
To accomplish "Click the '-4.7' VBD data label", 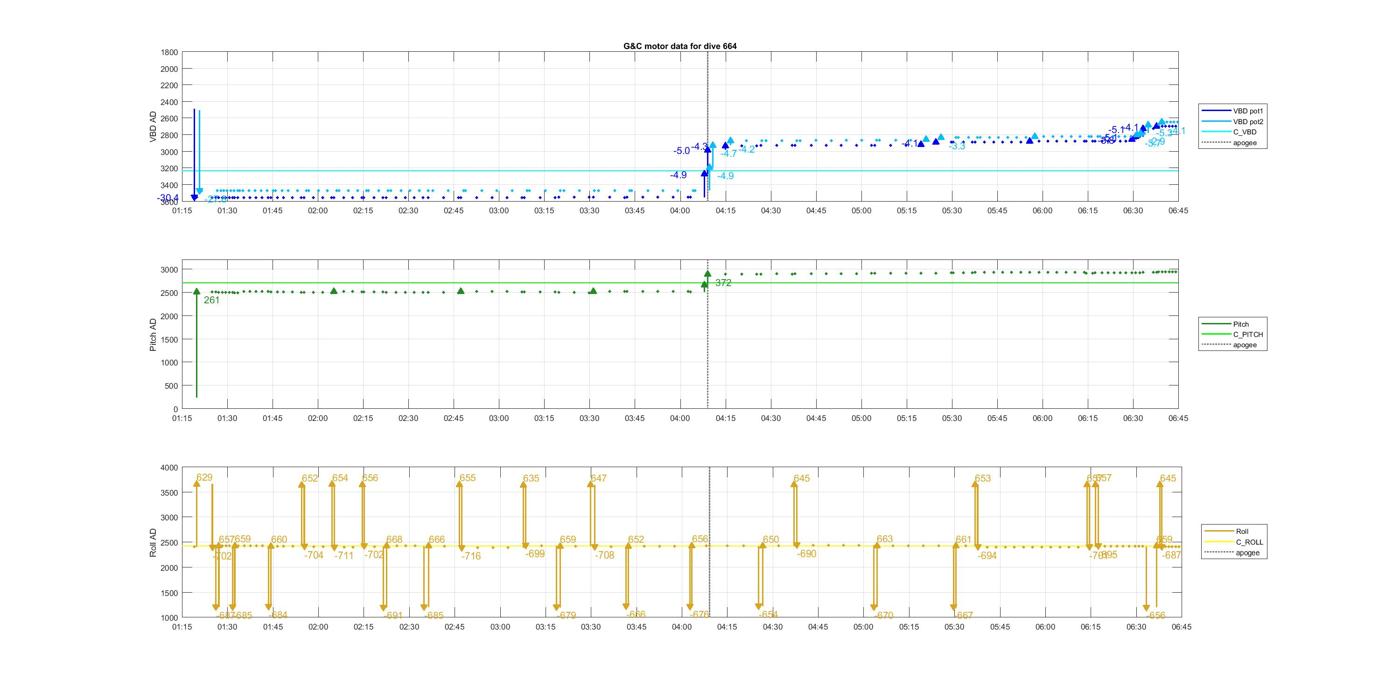I will pyautogui.click(x=728, y=153).
